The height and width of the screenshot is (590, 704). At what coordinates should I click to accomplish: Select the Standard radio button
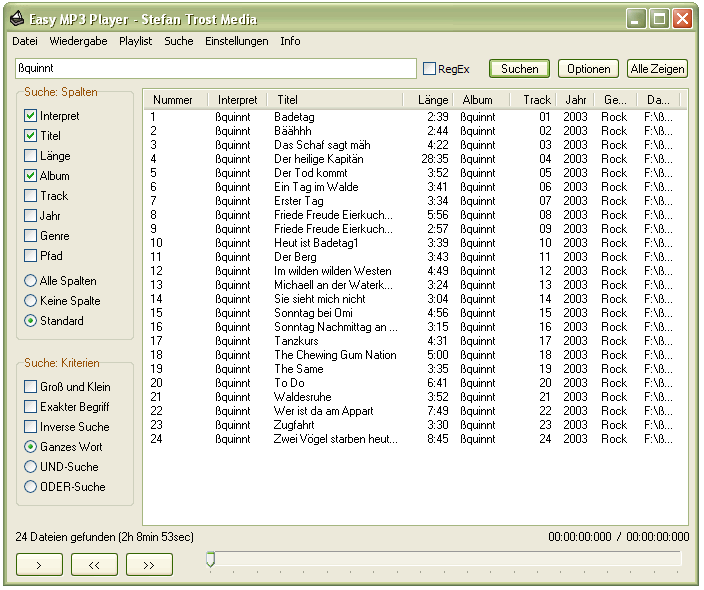click(x=30, y=321)
